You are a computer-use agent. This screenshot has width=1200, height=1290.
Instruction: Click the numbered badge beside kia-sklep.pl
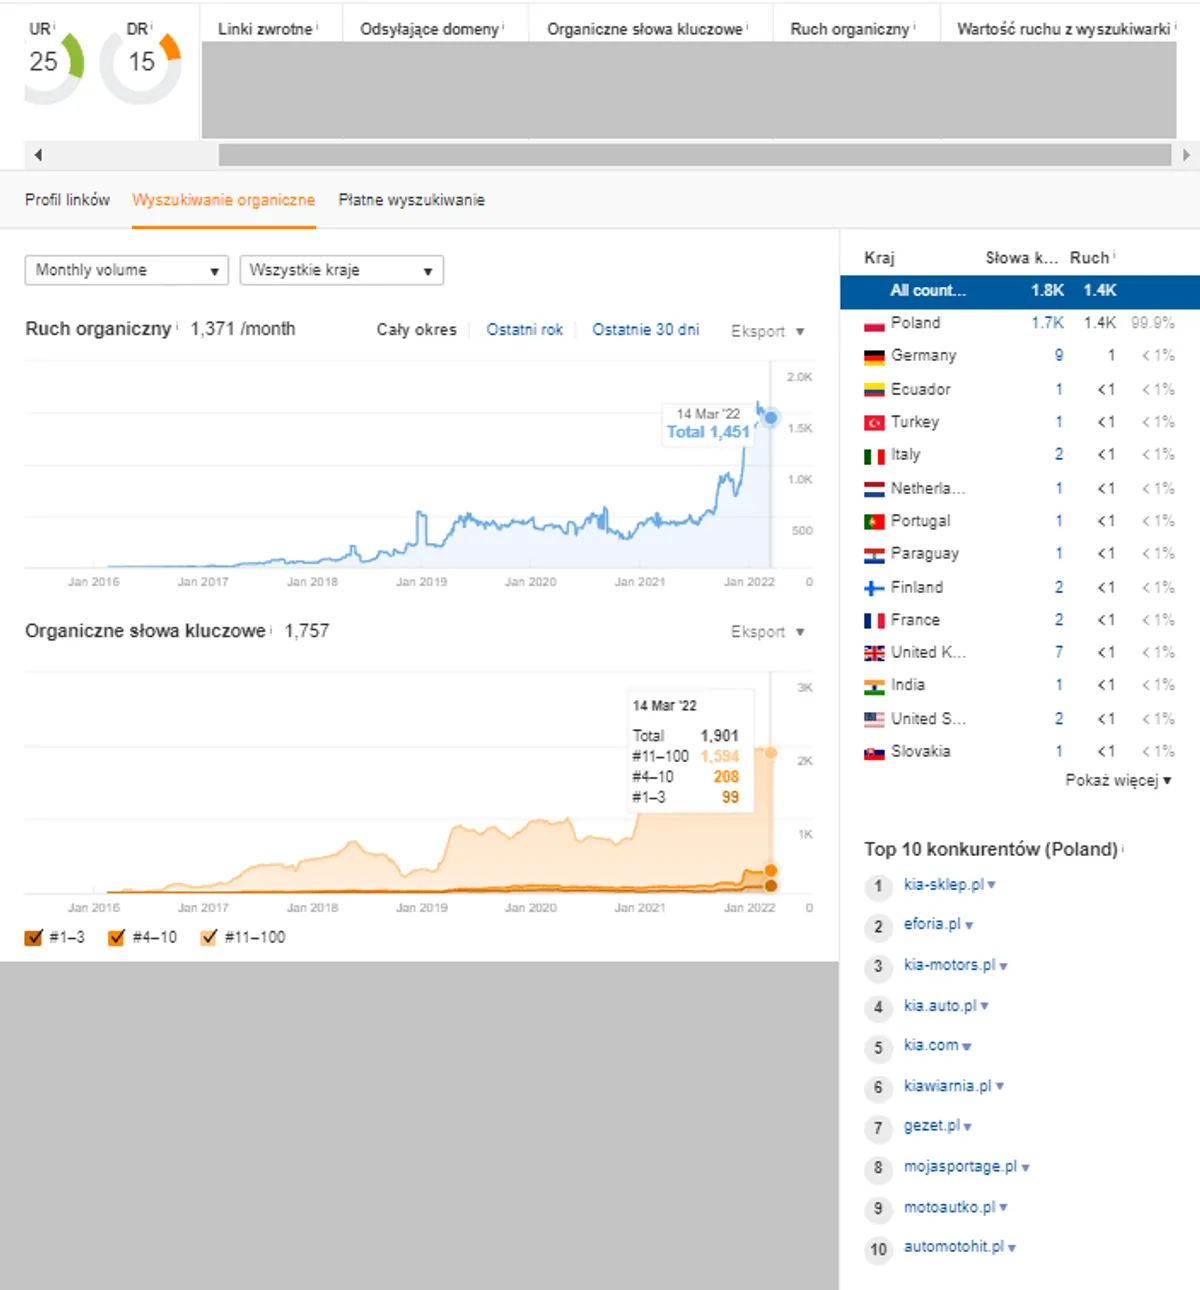click(x=878, y=886)
